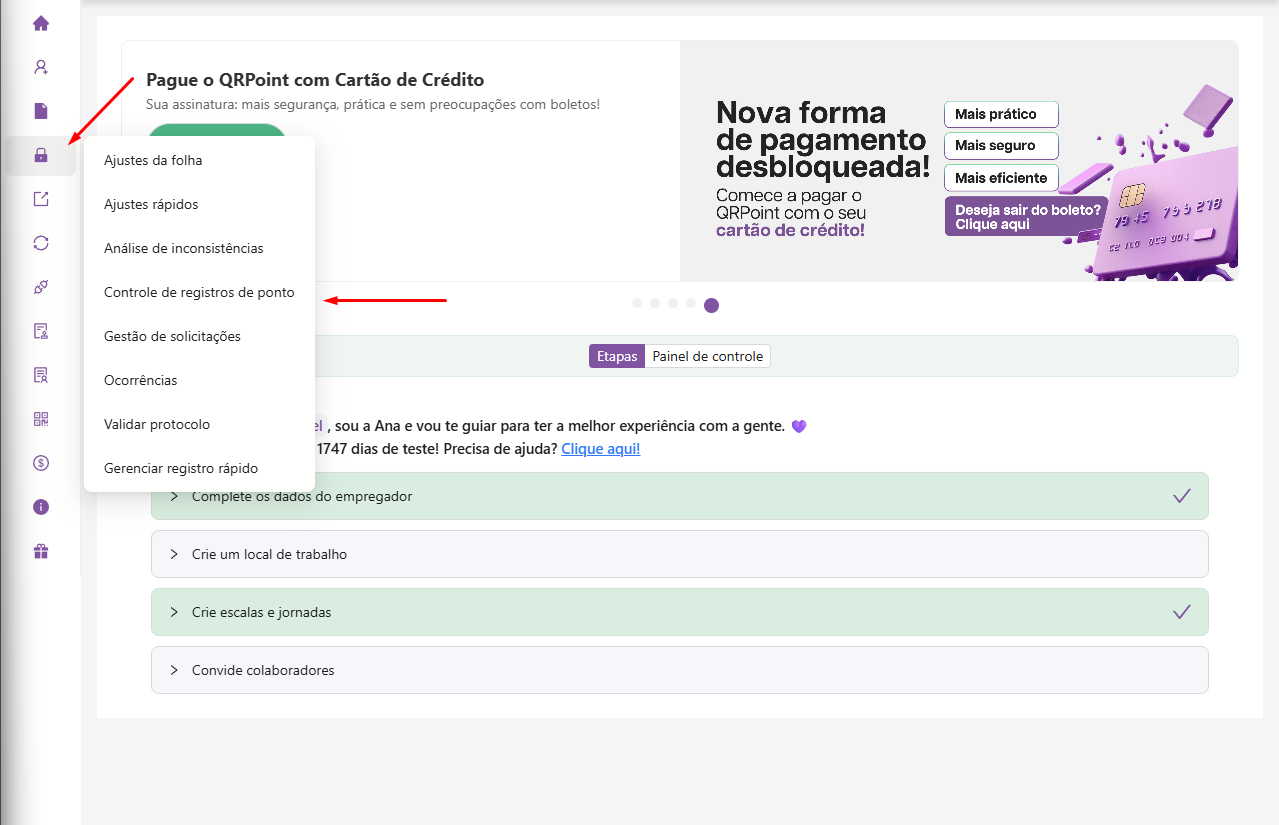Open the export arrow sidebar icon
1279x825 pixels.
(x=41, y=199)
